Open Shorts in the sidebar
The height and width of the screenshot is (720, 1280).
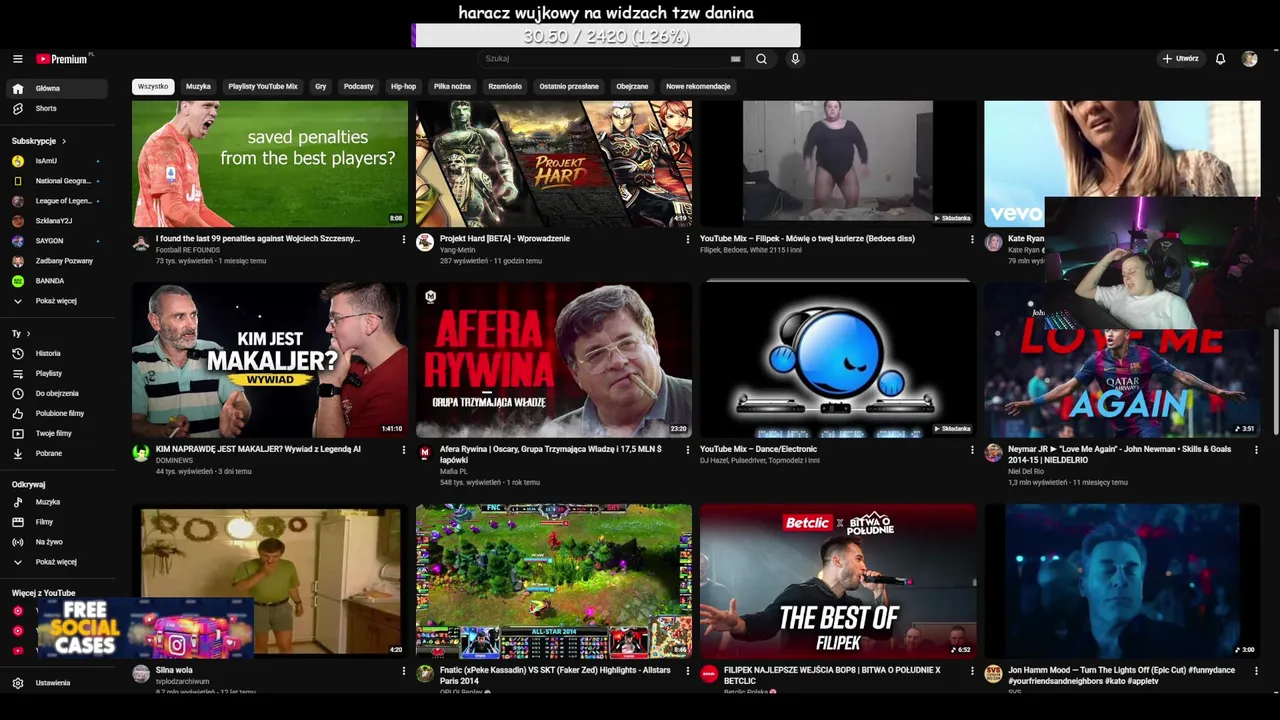click(55, 108)
